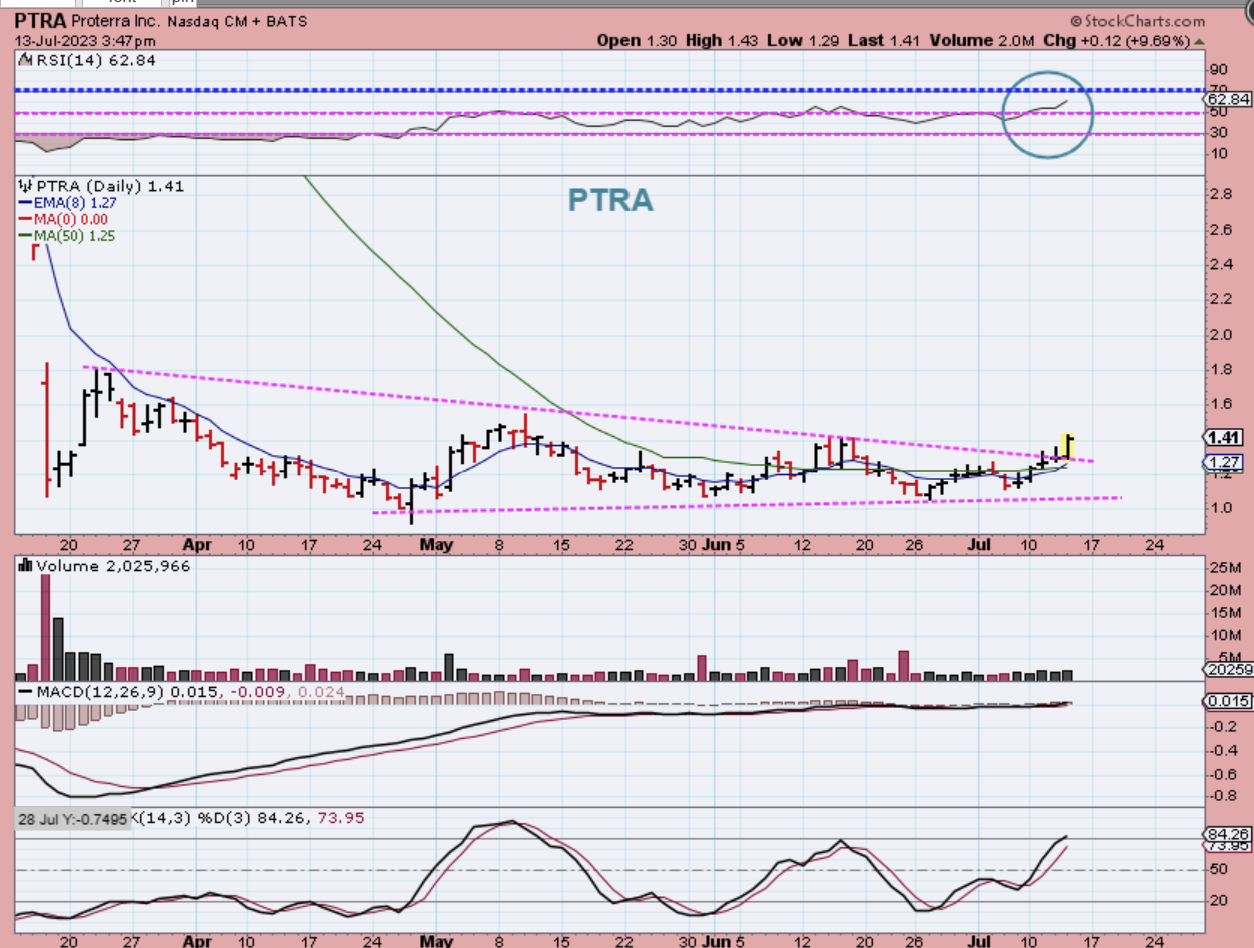Click the 2.0 price axis label
1254x948 pixels.
click(x=1221, y=334)
